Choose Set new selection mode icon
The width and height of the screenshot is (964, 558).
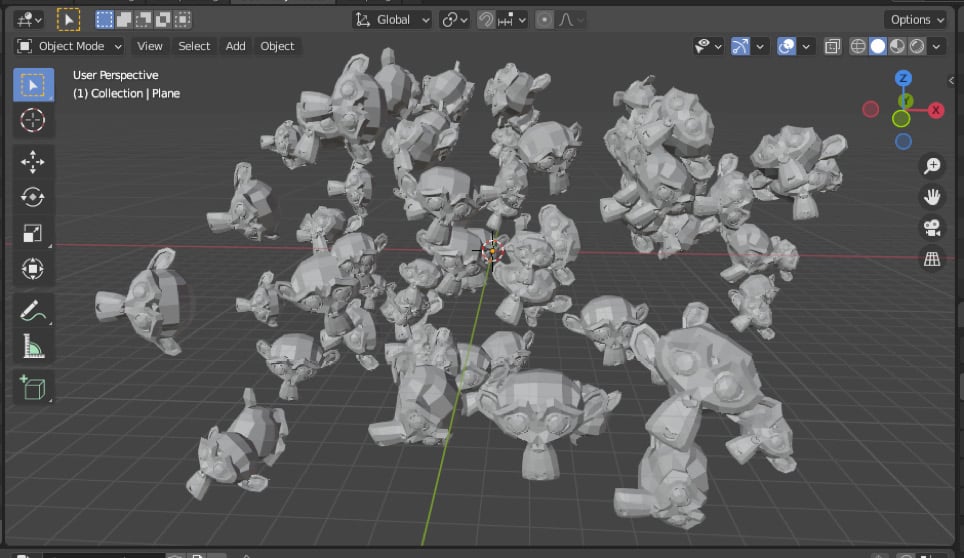pos(105,20)
